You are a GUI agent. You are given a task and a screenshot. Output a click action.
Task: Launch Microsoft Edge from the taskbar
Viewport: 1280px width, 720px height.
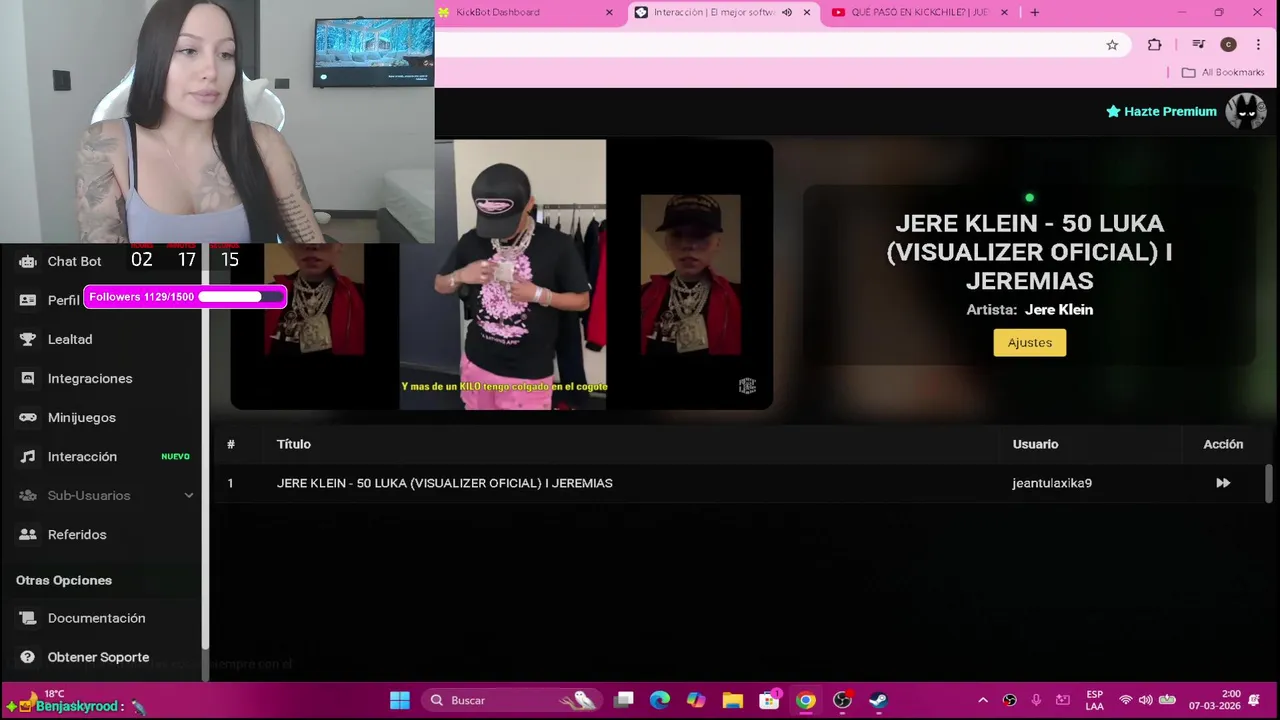[660, 700]
